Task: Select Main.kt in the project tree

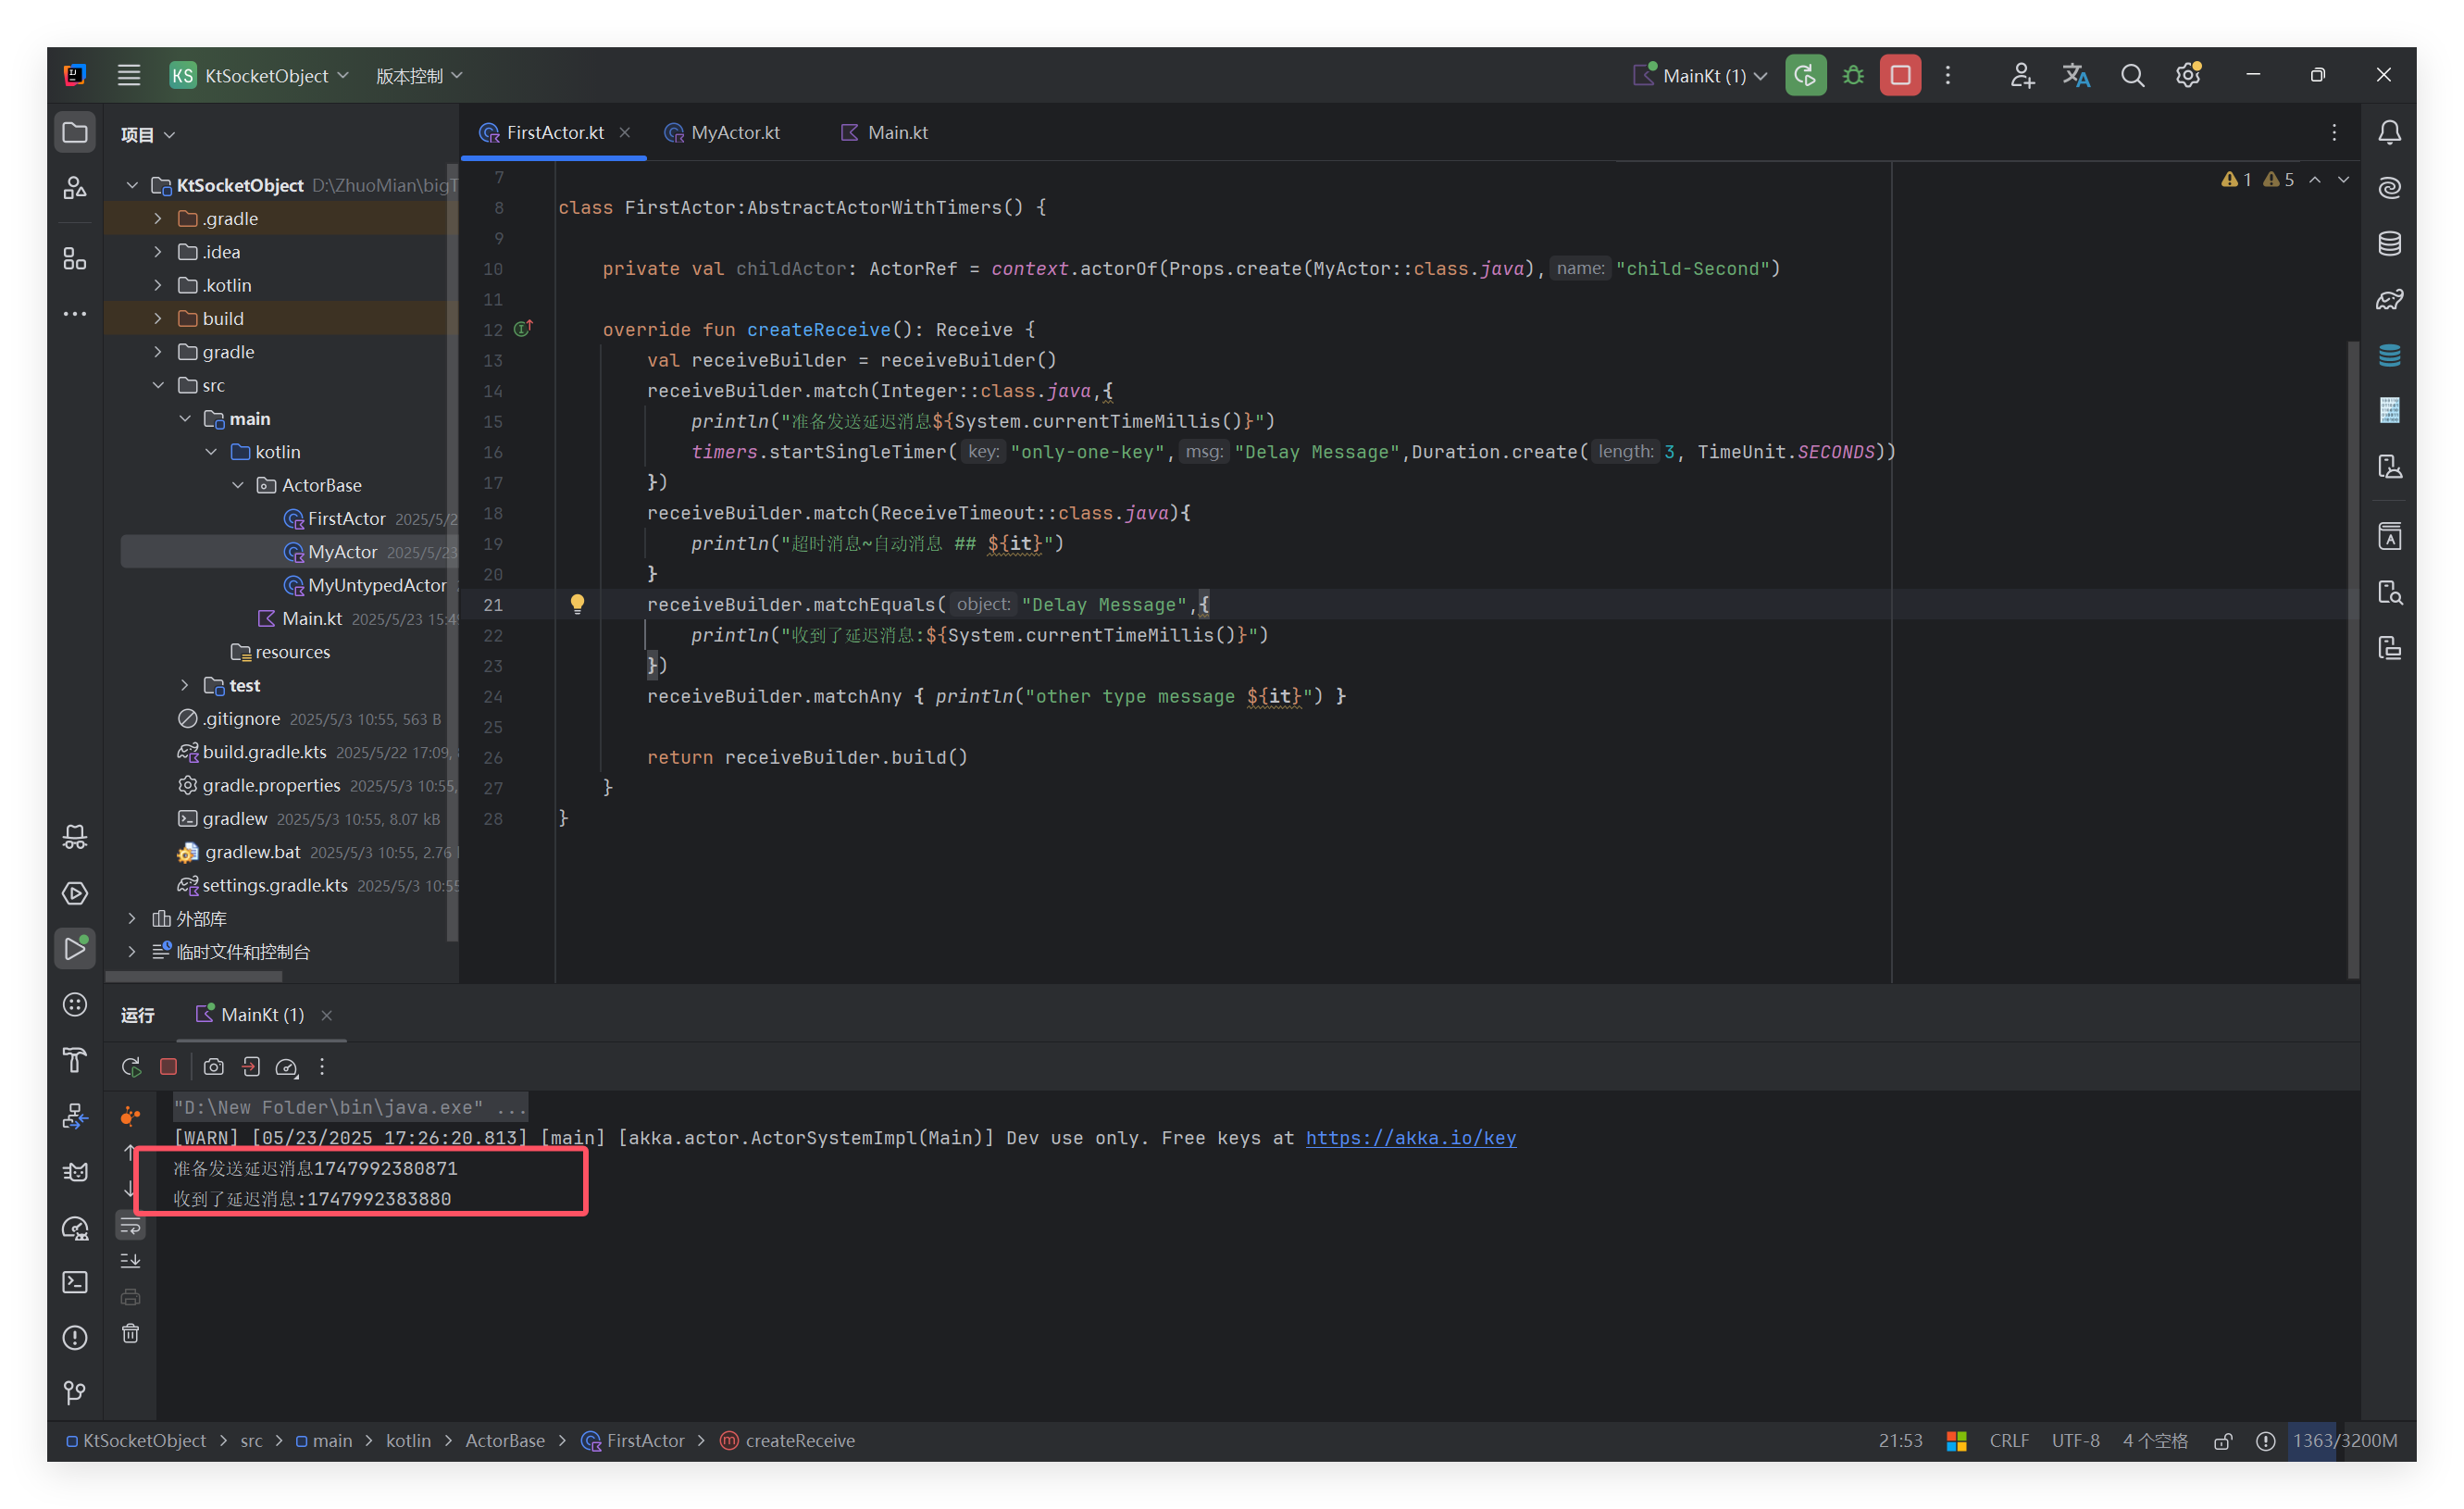Action: (x=311, y=618)
